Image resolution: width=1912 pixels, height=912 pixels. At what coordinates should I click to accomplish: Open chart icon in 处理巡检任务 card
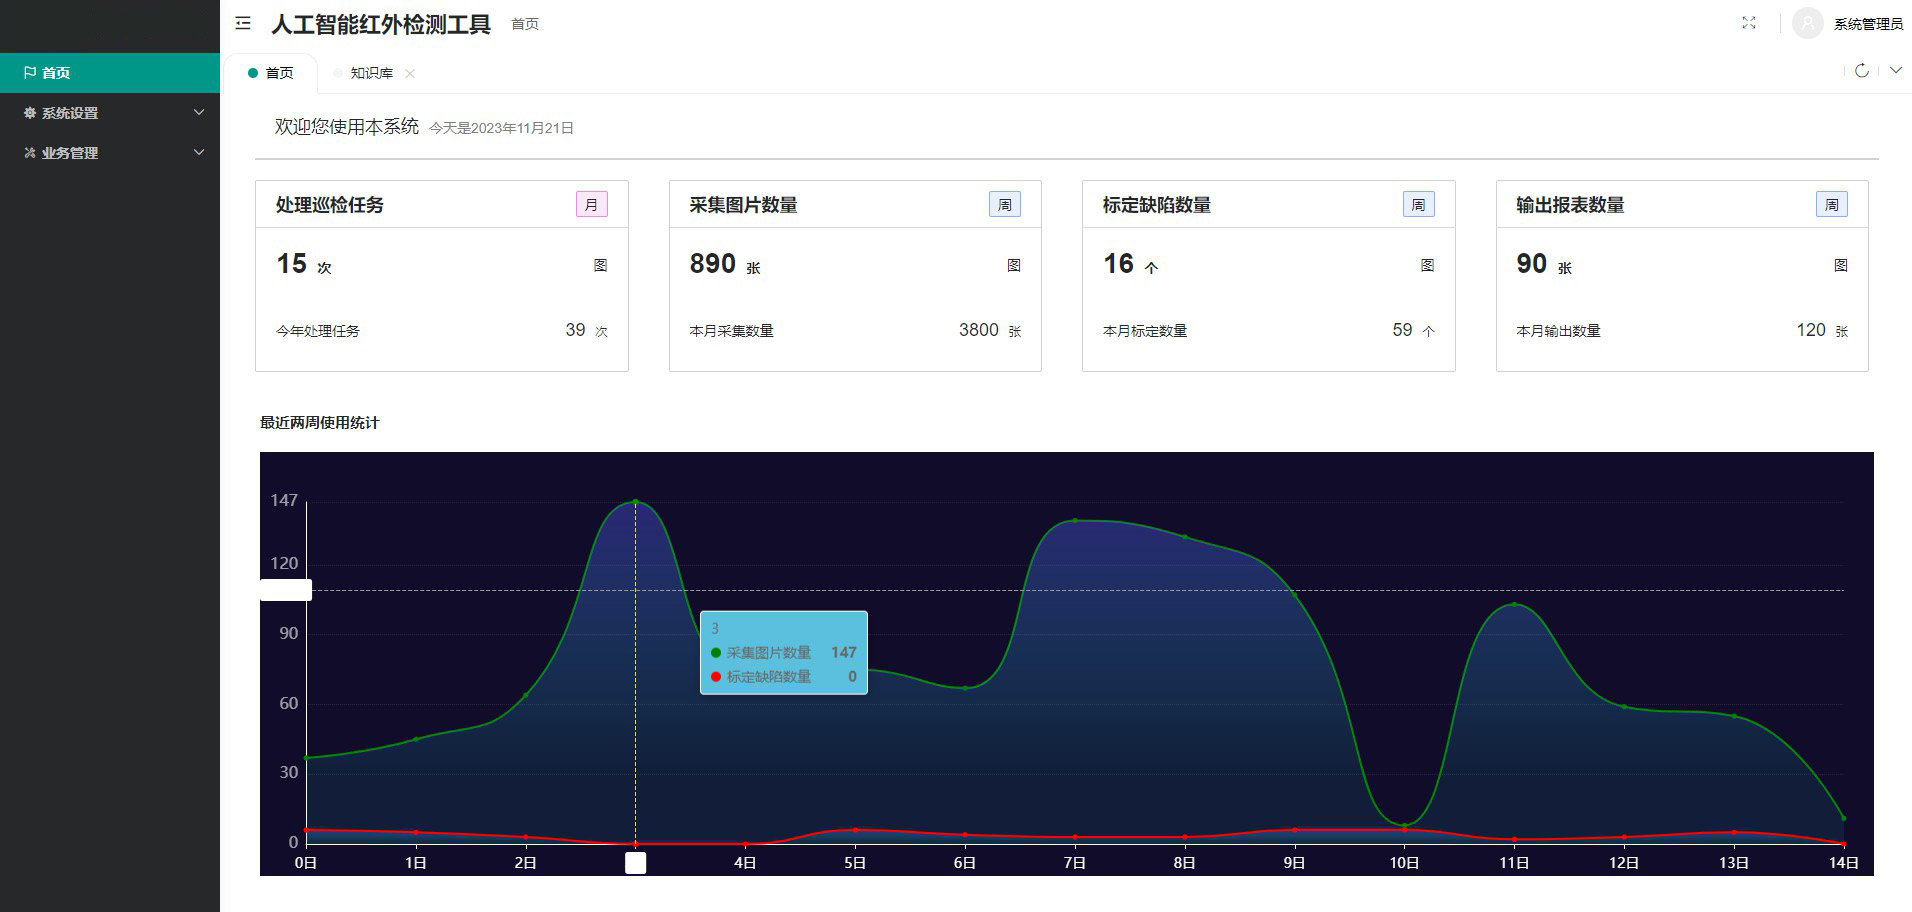[601, 265]
